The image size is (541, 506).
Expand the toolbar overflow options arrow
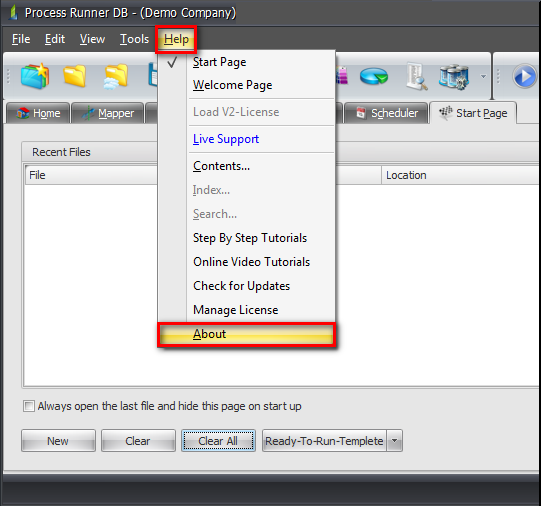[x=484, y=77]
